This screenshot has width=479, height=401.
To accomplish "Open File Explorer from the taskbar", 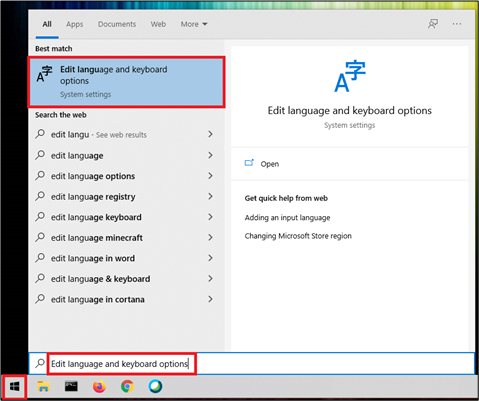I will (x=43, y=387).
